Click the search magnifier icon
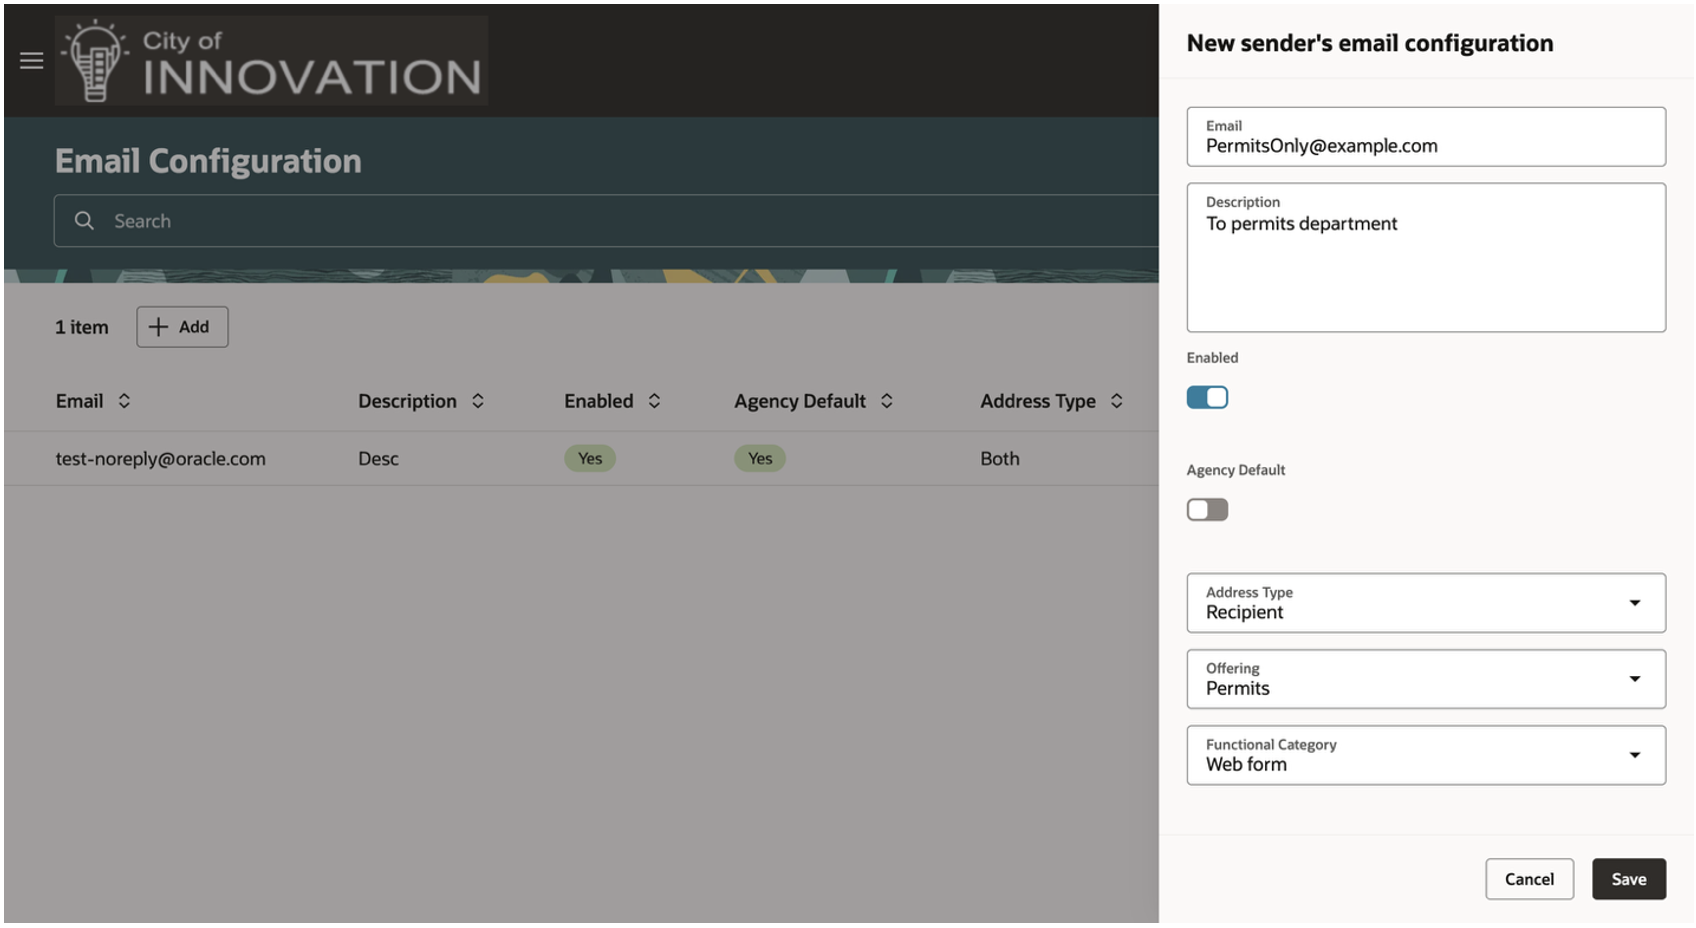This screenshot has height=928, width=1696. [84, 220]
